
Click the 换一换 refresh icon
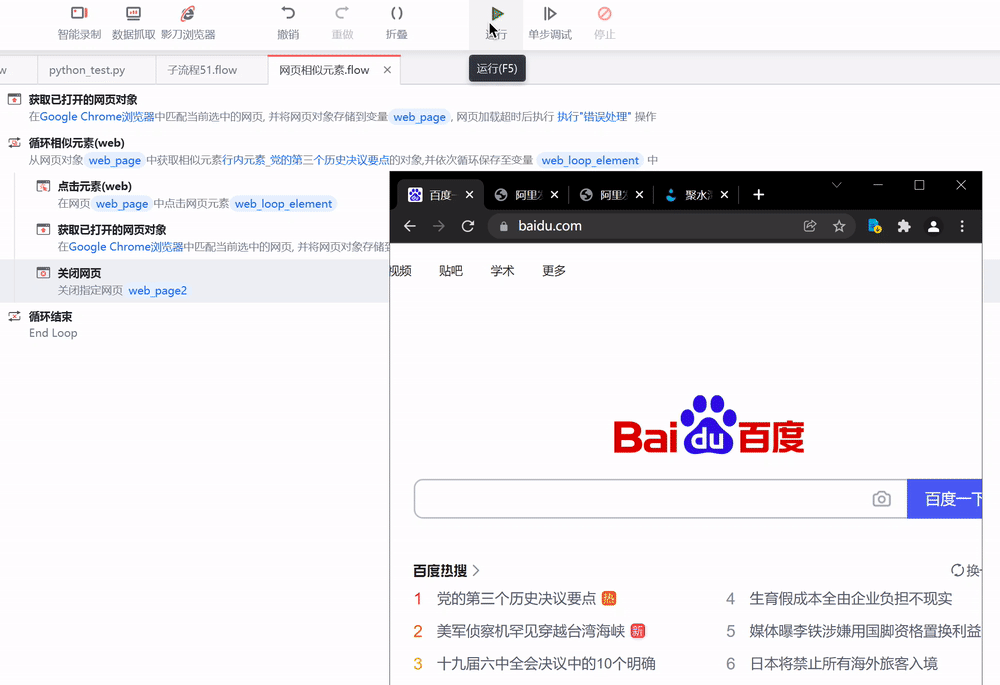957,570
